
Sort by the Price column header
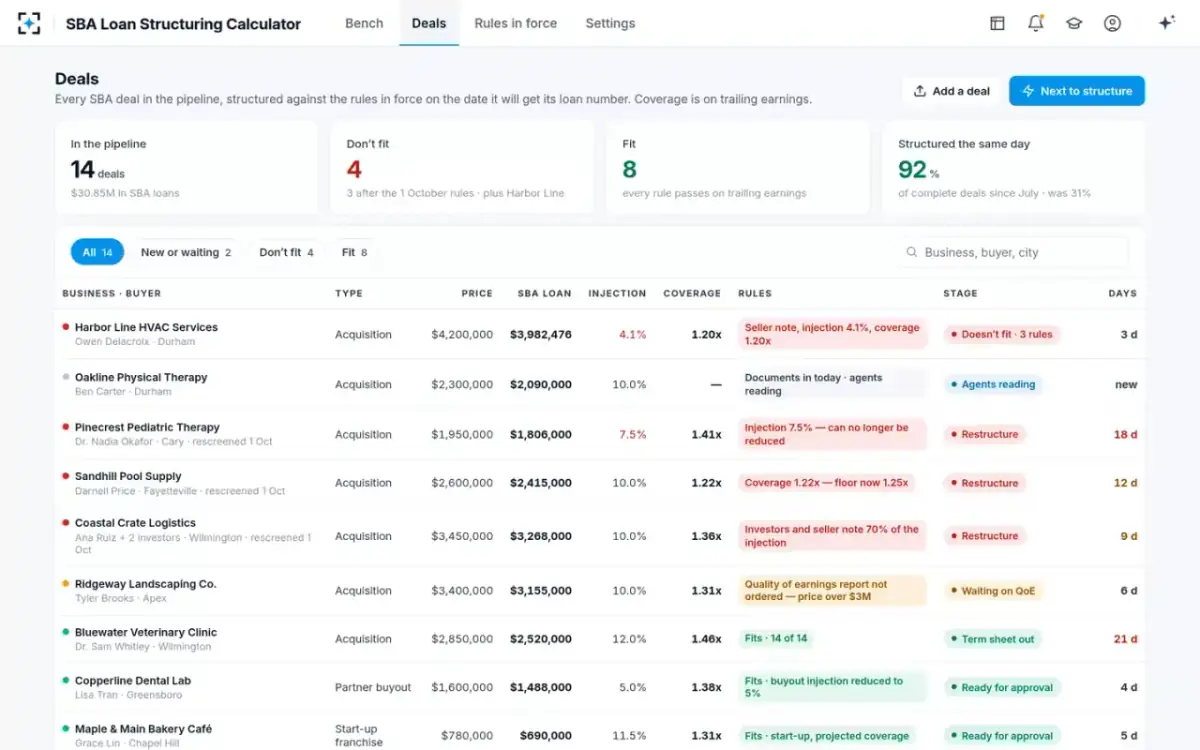click(477, 293)
